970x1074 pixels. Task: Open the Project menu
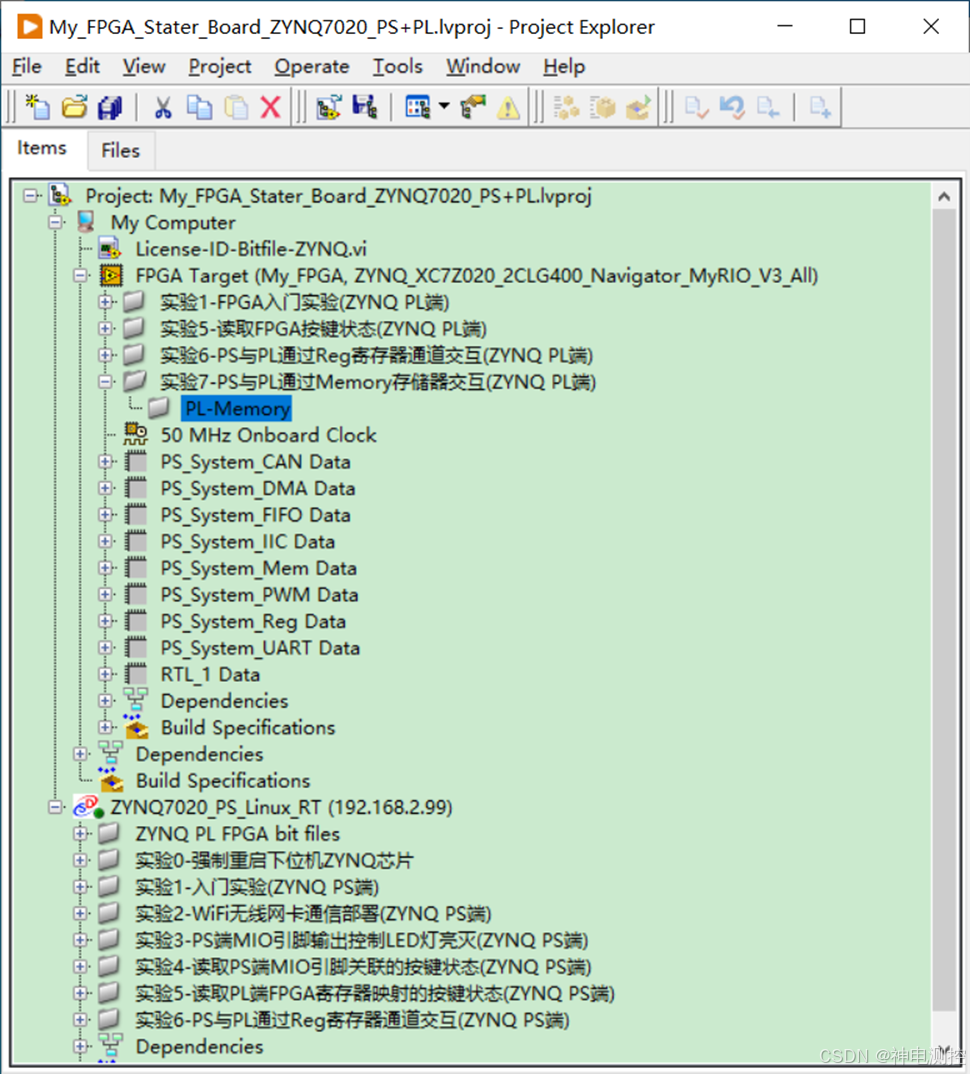point(220,66)
